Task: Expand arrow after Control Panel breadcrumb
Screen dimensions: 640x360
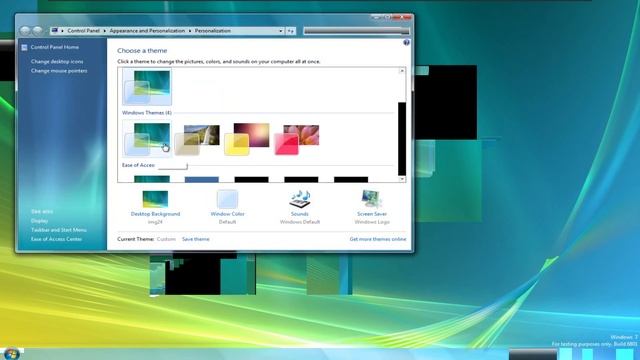Action: click(104, 31)
